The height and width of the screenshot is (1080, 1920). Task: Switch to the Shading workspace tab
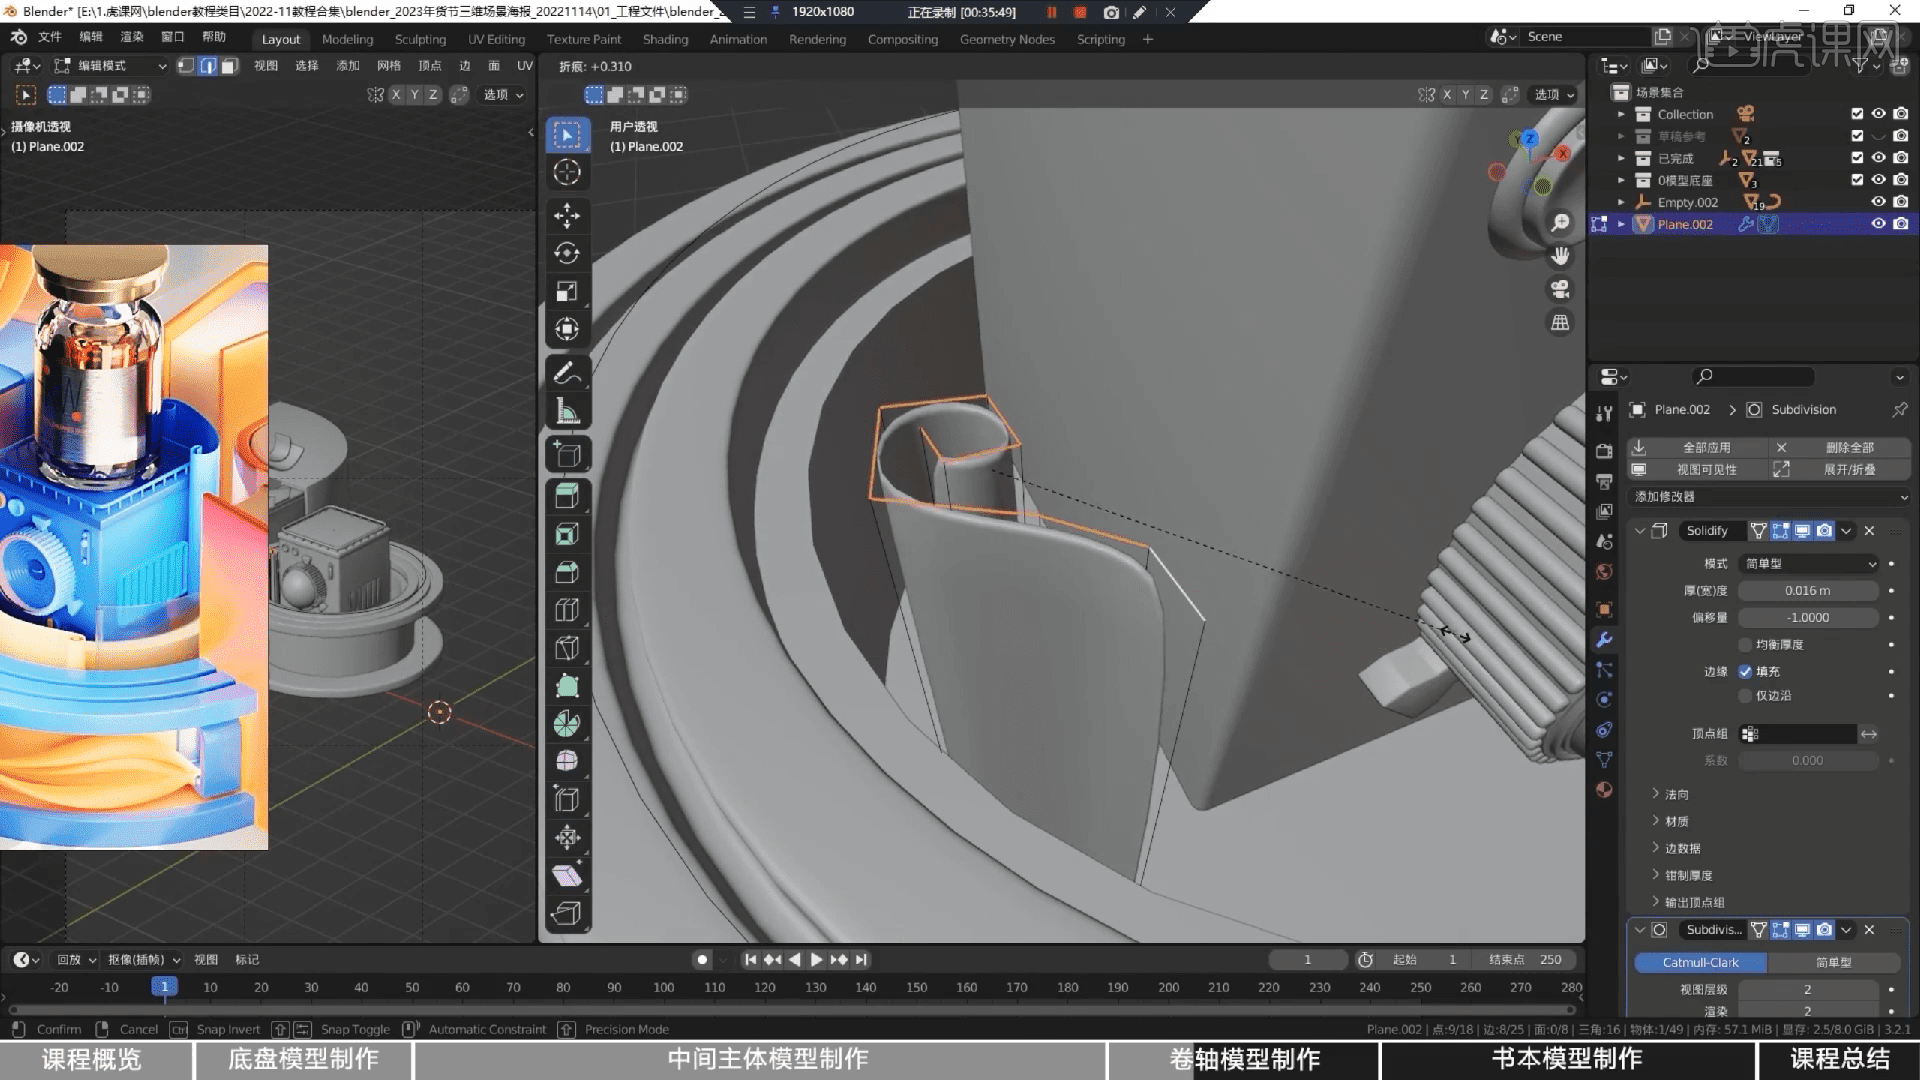pyautogui.click(x=665, y=39)
